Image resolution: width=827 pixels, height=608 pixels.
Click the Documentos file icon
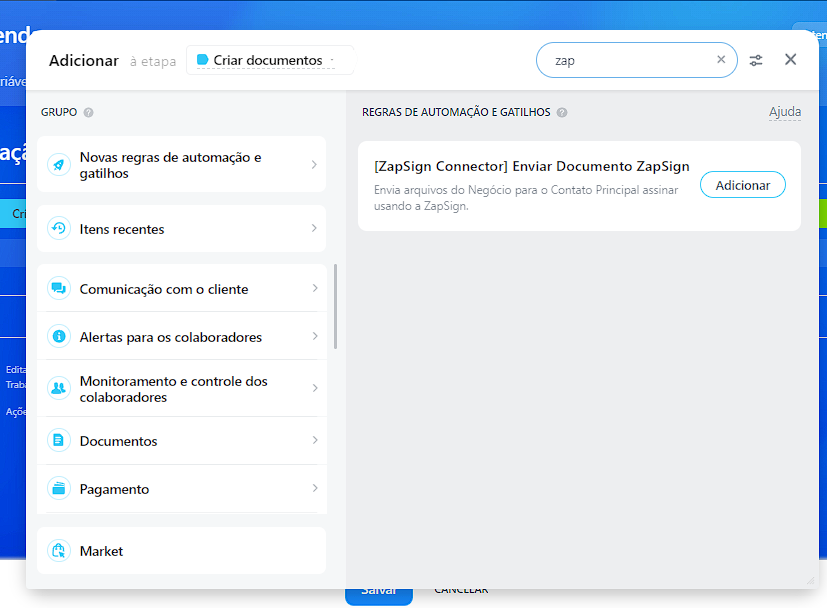(x=59, y=441)
